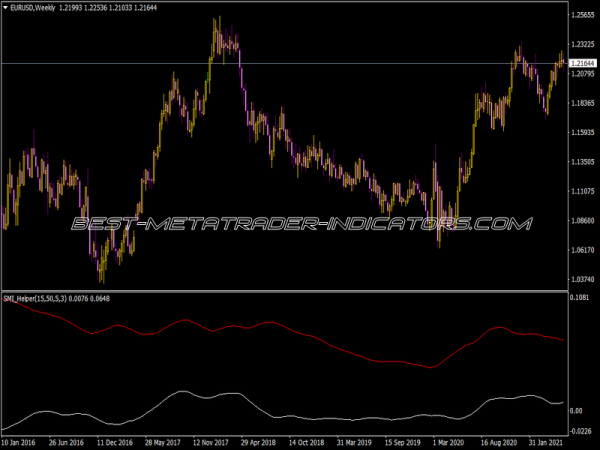This screenshot has width=600, height=450.
Task: Click the white SMI indicator line
Action: (x=300, y=413)
